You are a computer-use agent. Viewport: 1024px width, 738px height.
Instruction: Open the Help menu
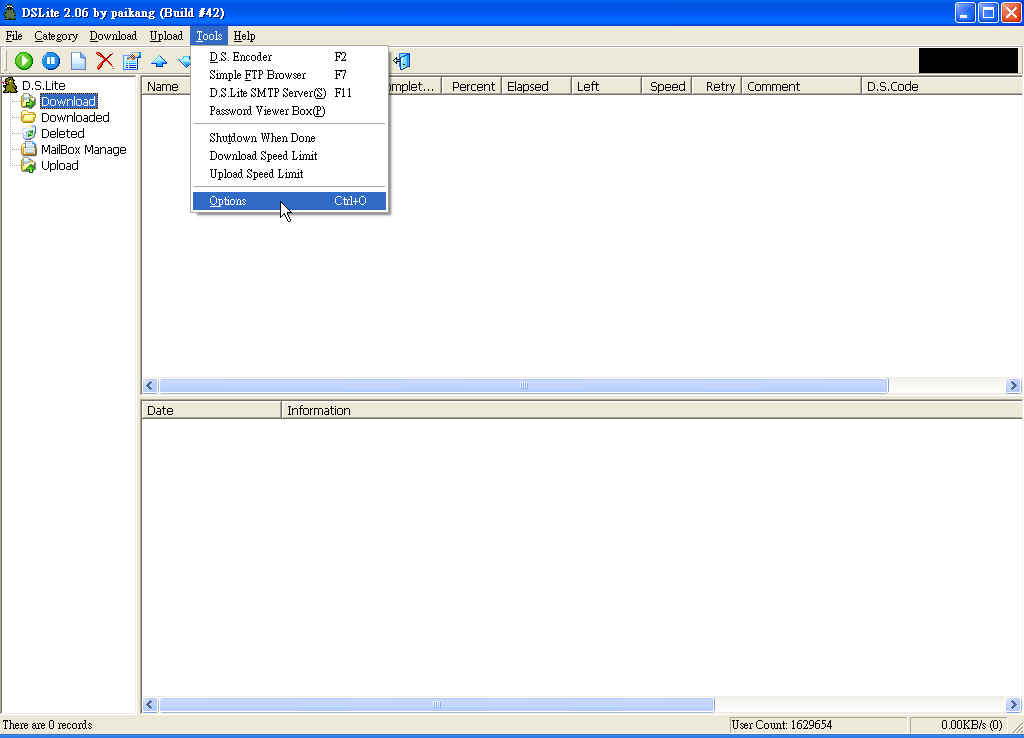(x=244, y=36)
